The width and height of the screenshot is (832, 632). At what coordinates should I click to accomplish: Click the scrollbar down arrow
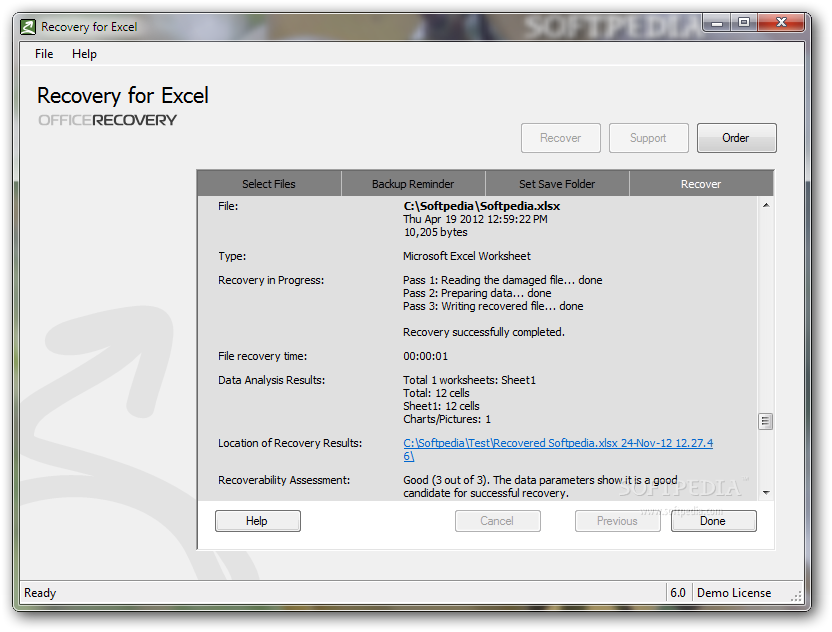tap(766, 492)
